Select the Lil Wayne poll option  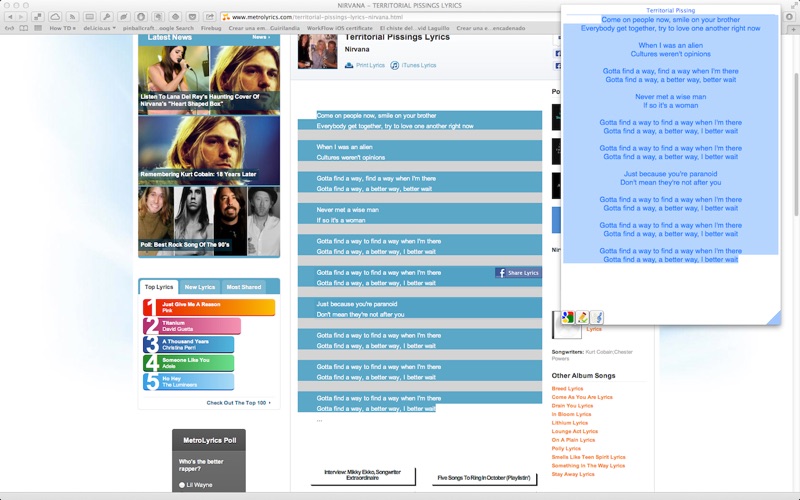point(182,485)
